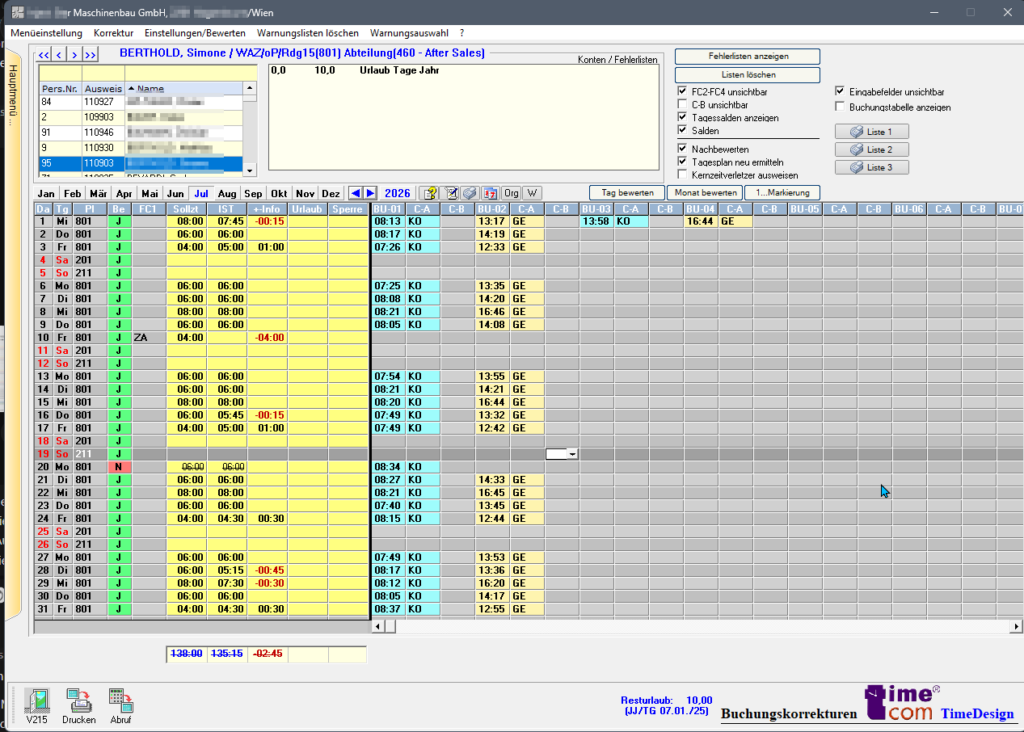Switch to the Aug month tab

click(x=227, y=193)
